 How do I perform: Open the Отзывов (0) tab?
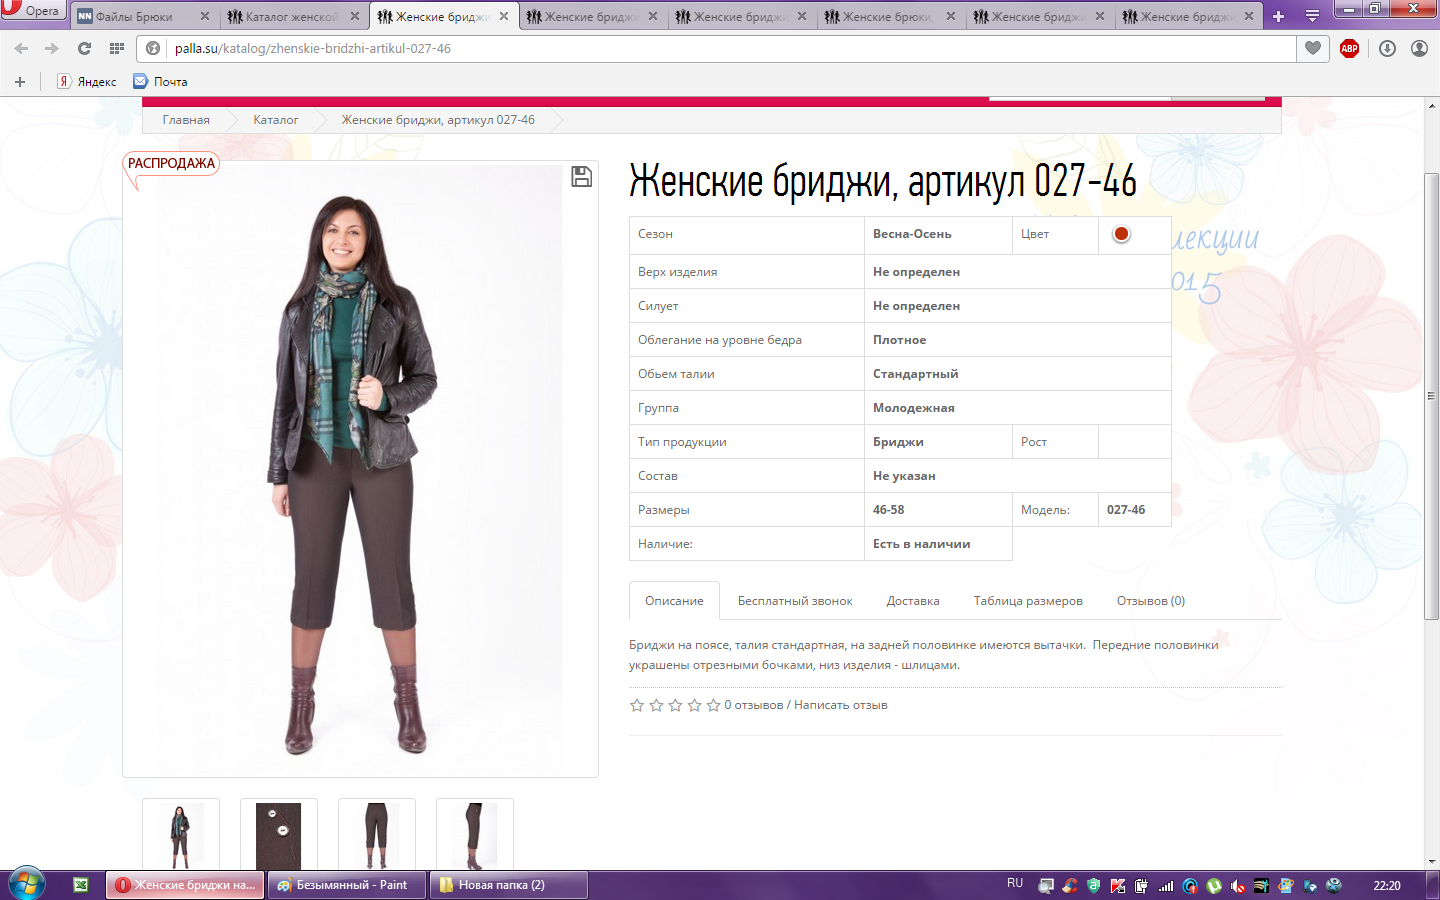1151,601
